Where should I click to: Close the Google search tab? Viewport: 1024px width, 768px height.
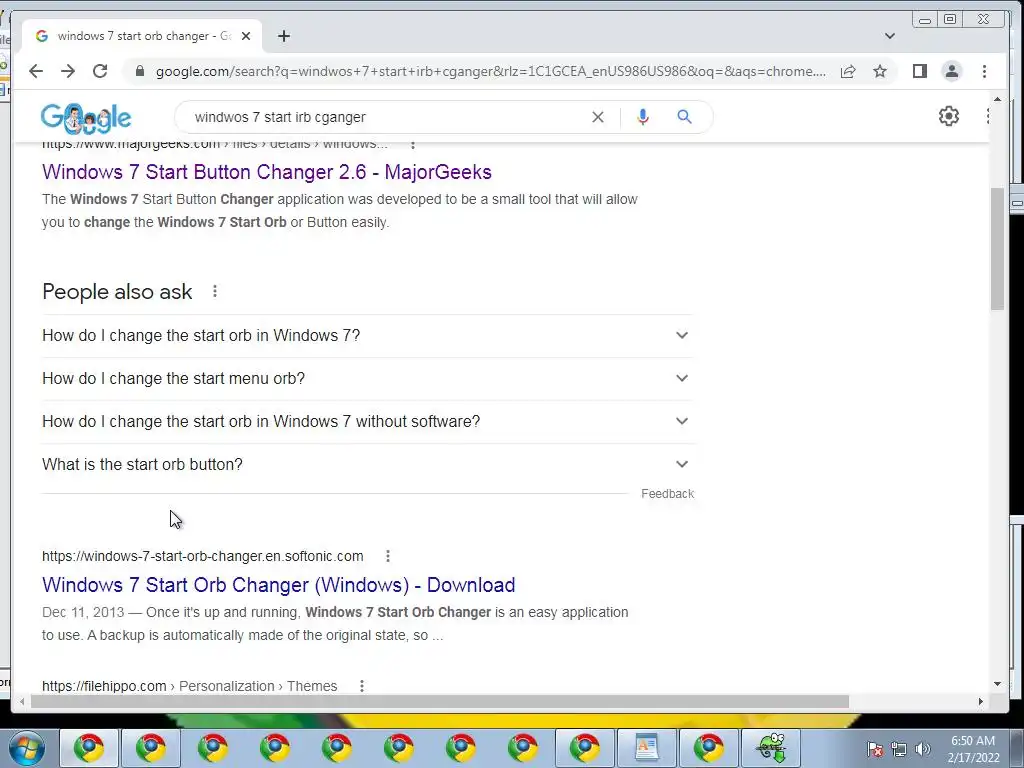coord(246,36)
